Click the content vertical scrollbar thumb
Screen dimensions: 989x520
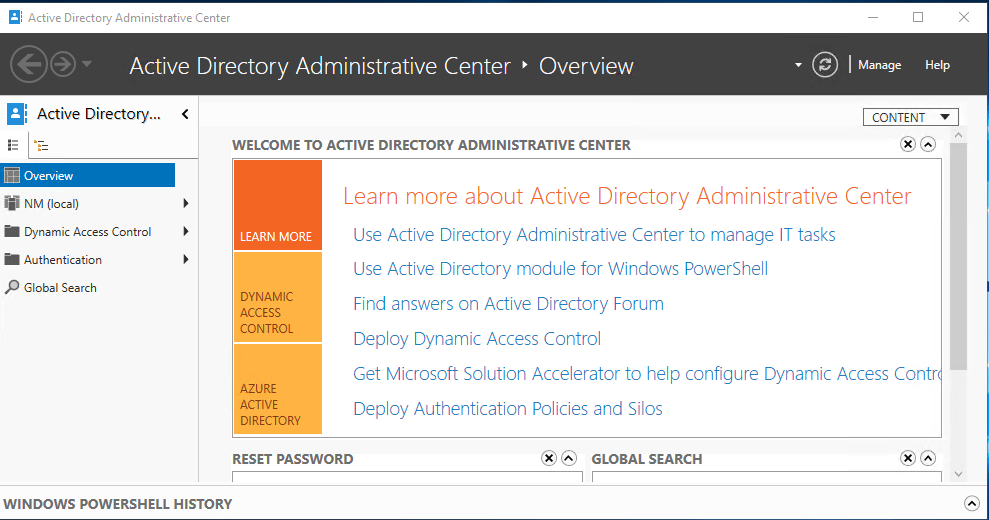coord(959,256)
